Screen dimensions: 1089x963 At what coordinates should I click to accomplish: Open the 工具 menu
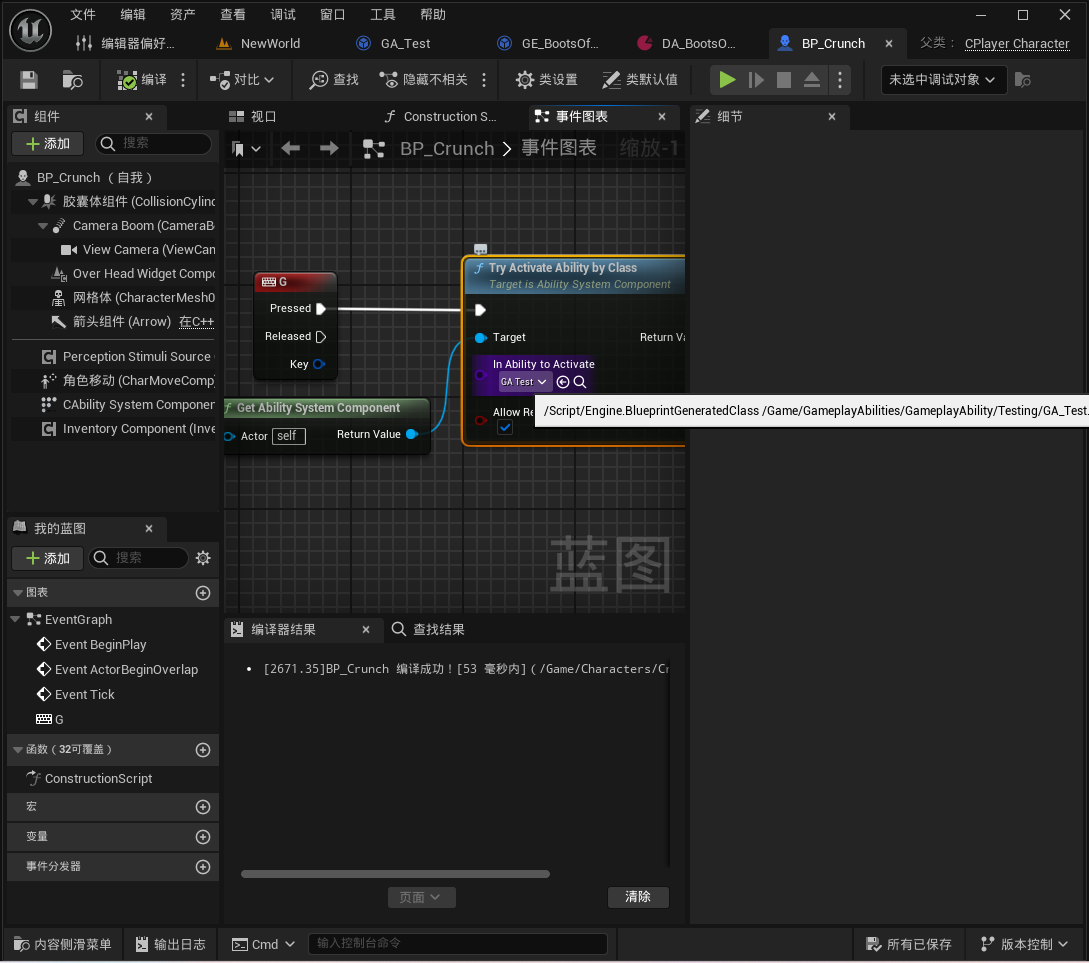pos(383,15)
